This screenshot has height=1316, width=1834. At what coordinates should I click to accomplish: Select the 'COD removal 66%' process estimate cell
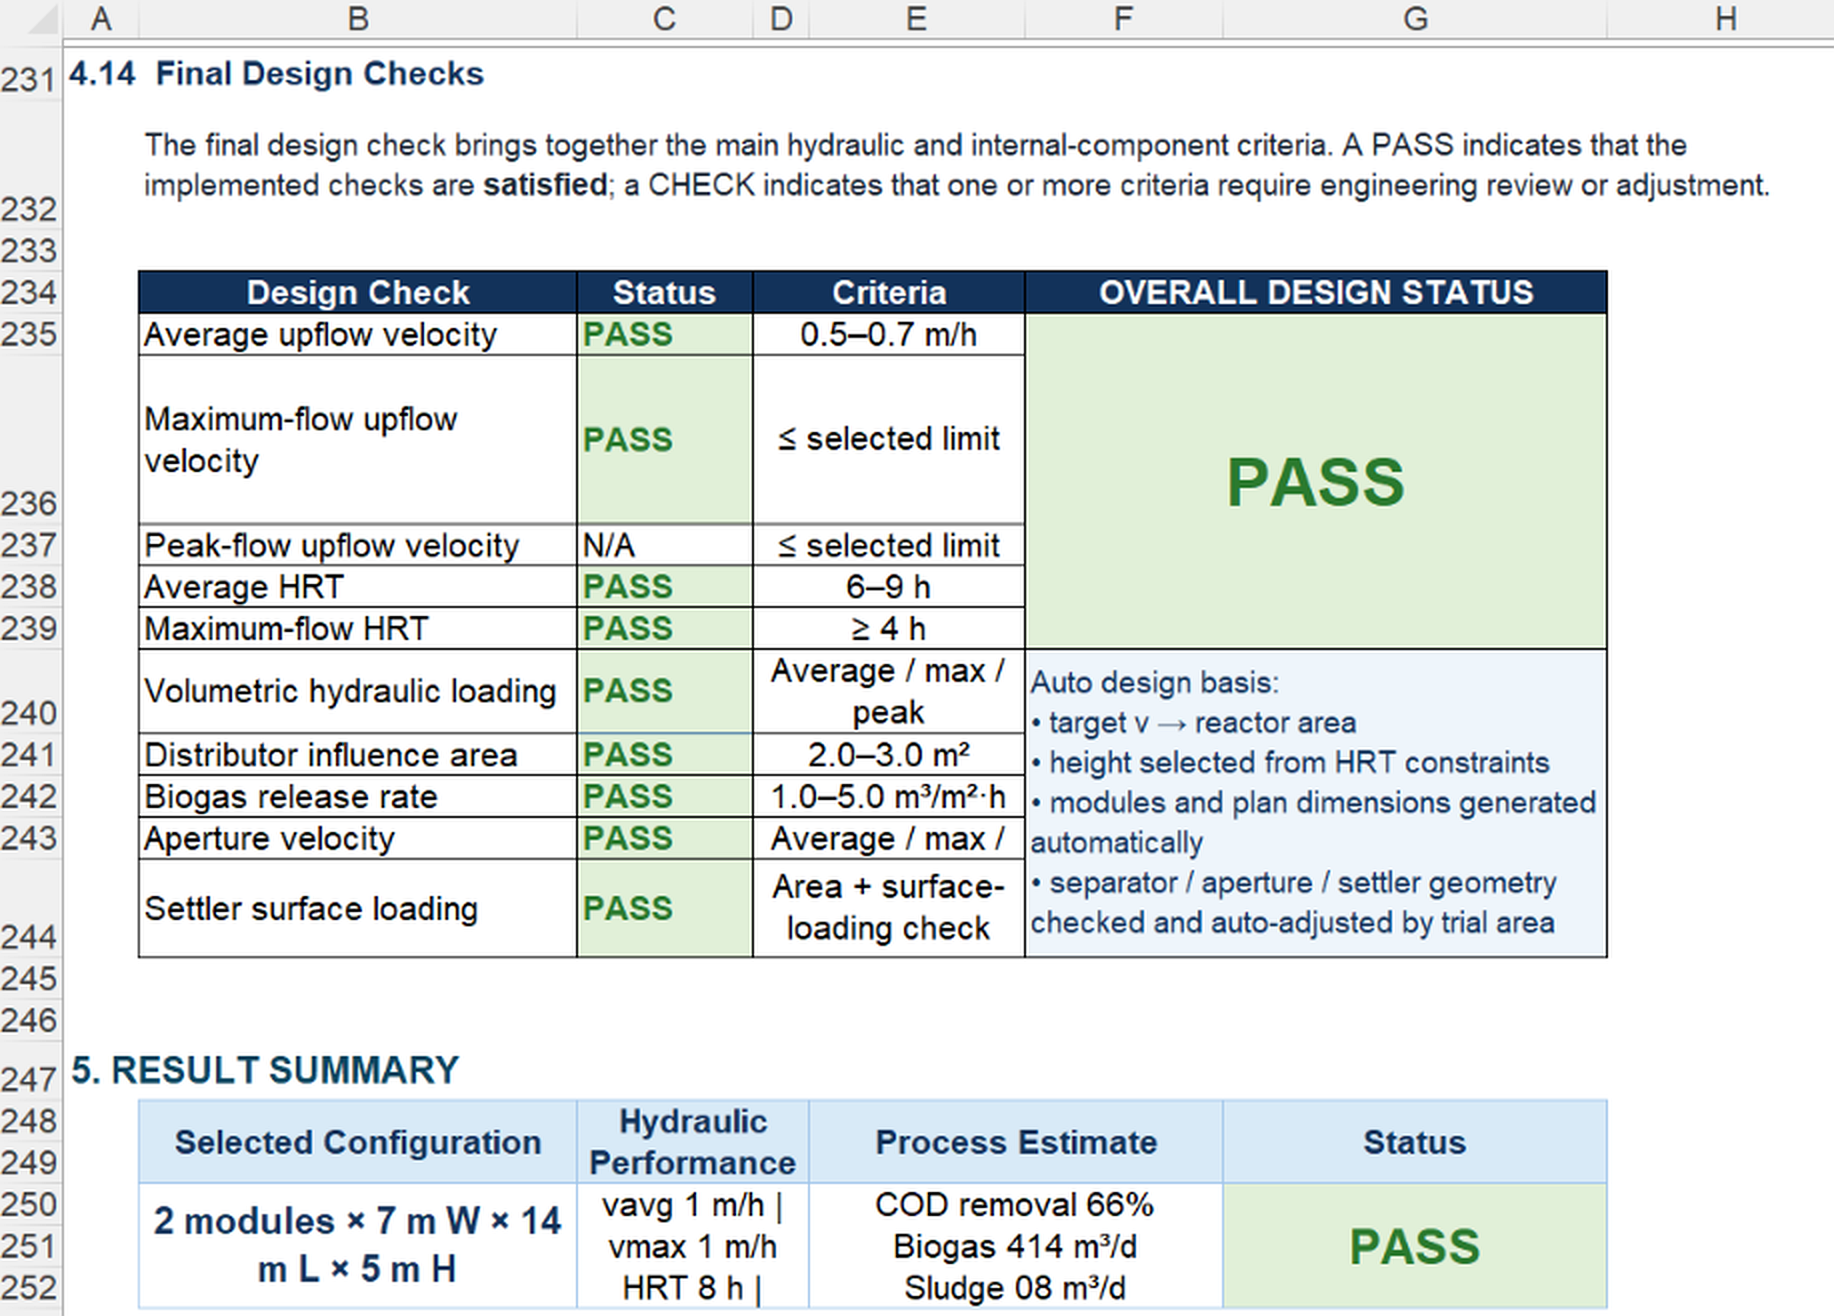(1016, 1246)
